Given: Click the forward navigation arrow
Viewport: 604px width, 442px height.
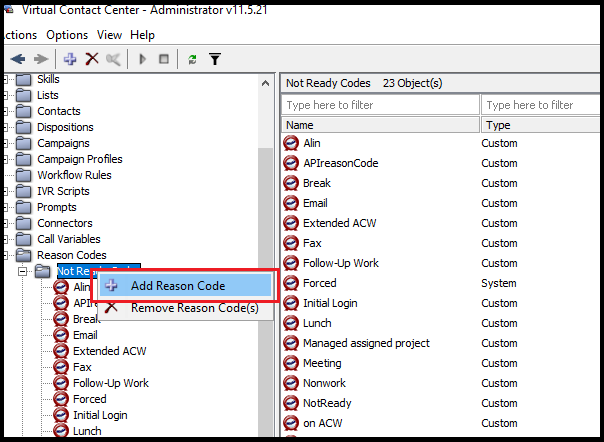Looking at the screenshot, I should (x=41, y=59).
